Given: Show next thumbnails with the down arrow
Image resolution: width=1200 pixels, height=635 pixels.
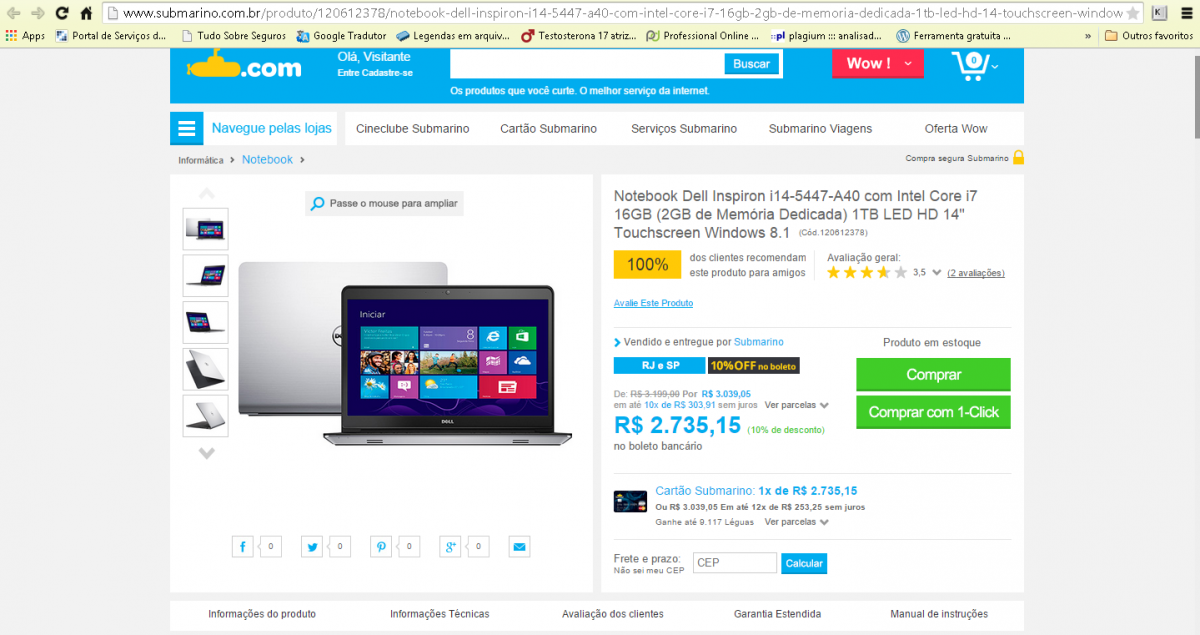Looking at the screenshot, I should [206, 453].
